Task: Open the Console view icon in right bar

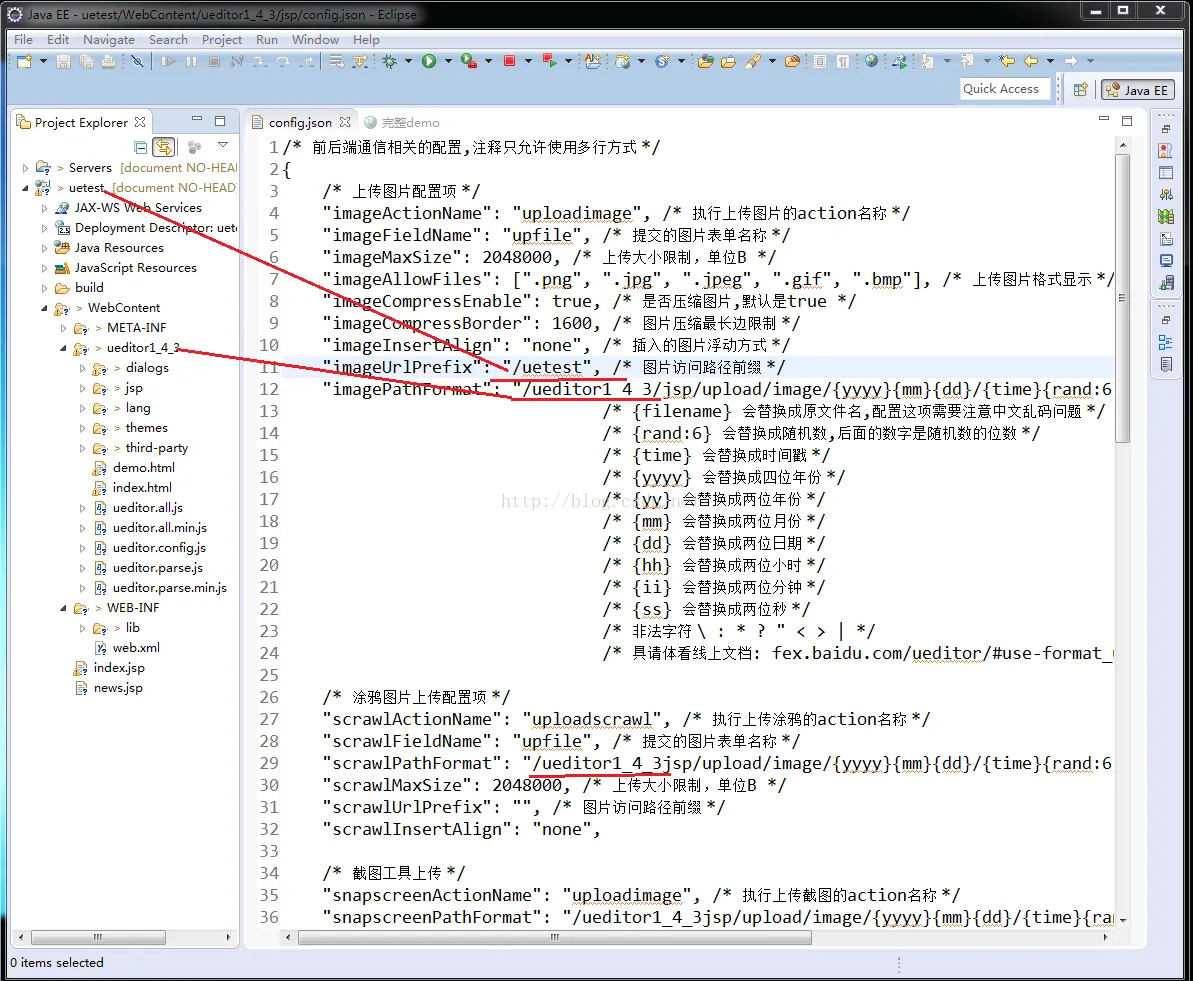Action: (1166, 261)
